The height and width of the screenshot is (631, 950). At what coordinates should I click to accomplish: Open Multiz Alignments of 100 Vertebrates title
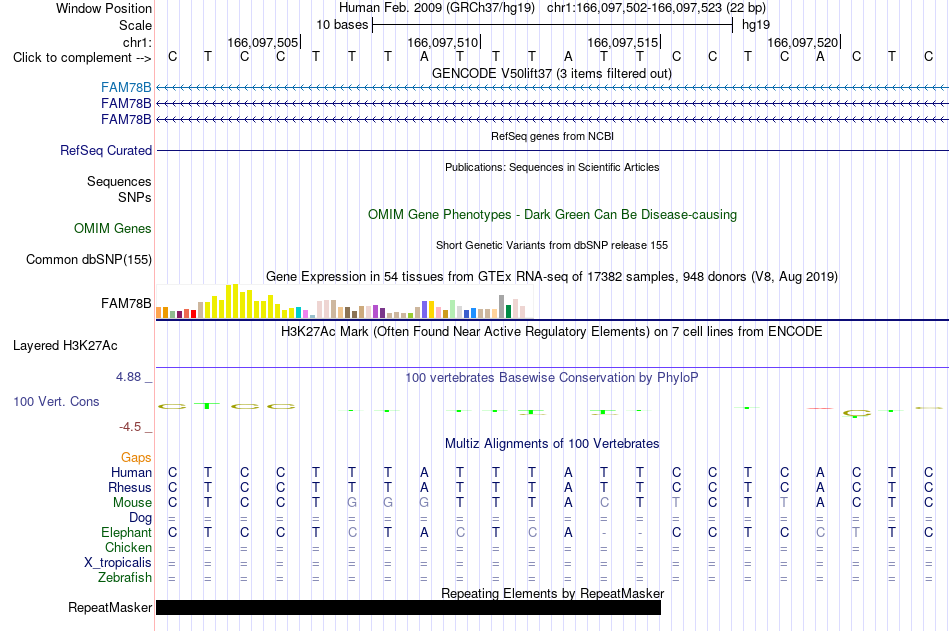(552, 444)
